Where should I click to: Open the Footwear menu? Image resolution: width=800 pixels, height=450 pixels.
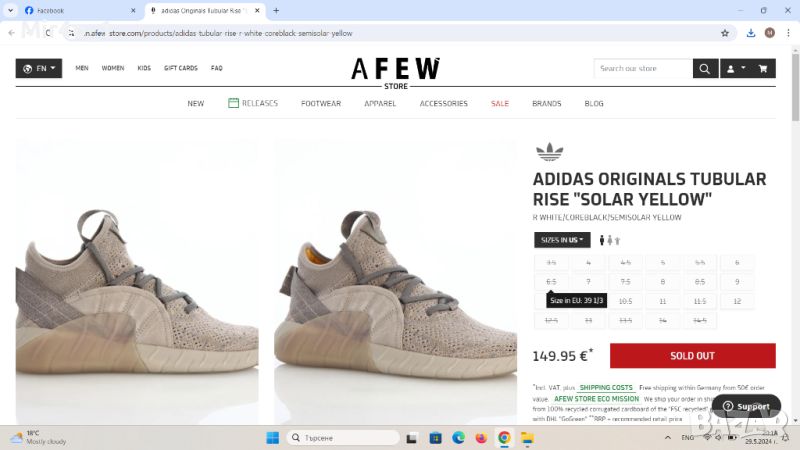point(321,104)
